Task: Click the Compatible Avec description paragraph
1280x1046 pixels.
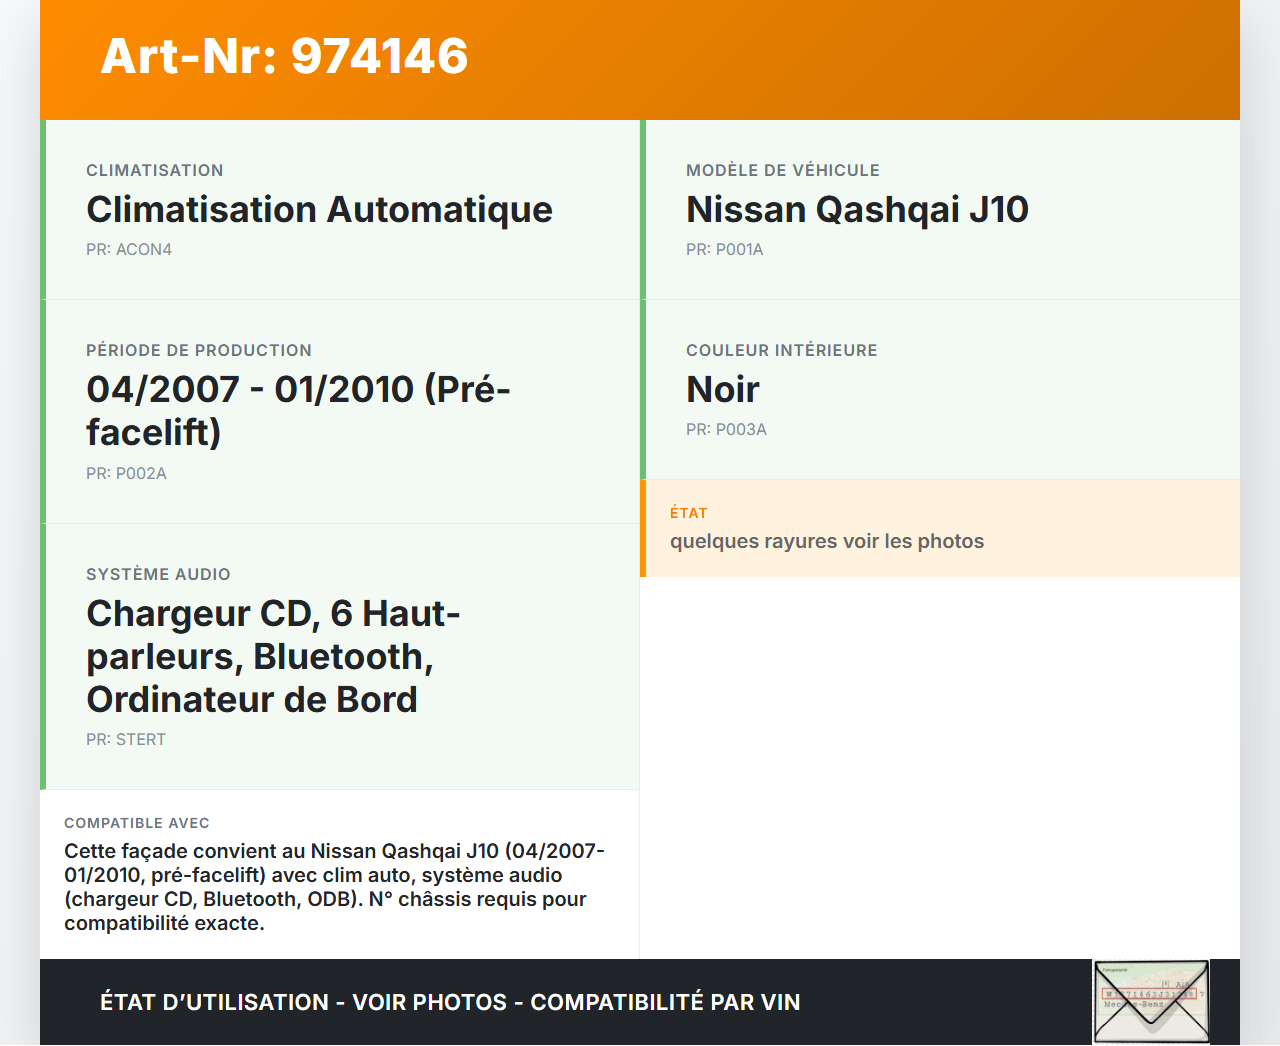Action: click(x=334, y=887)
